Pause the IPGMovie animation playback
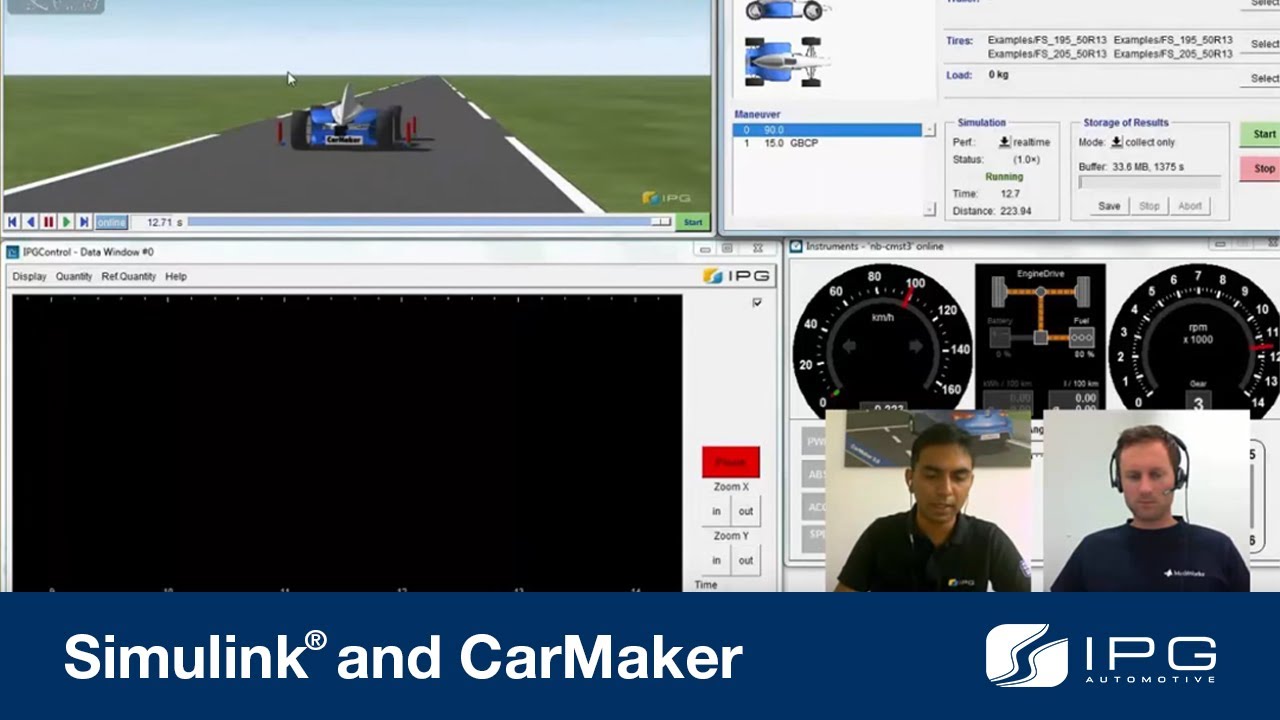The width and height of the screenshot is (1280, 720). point(48,222)
